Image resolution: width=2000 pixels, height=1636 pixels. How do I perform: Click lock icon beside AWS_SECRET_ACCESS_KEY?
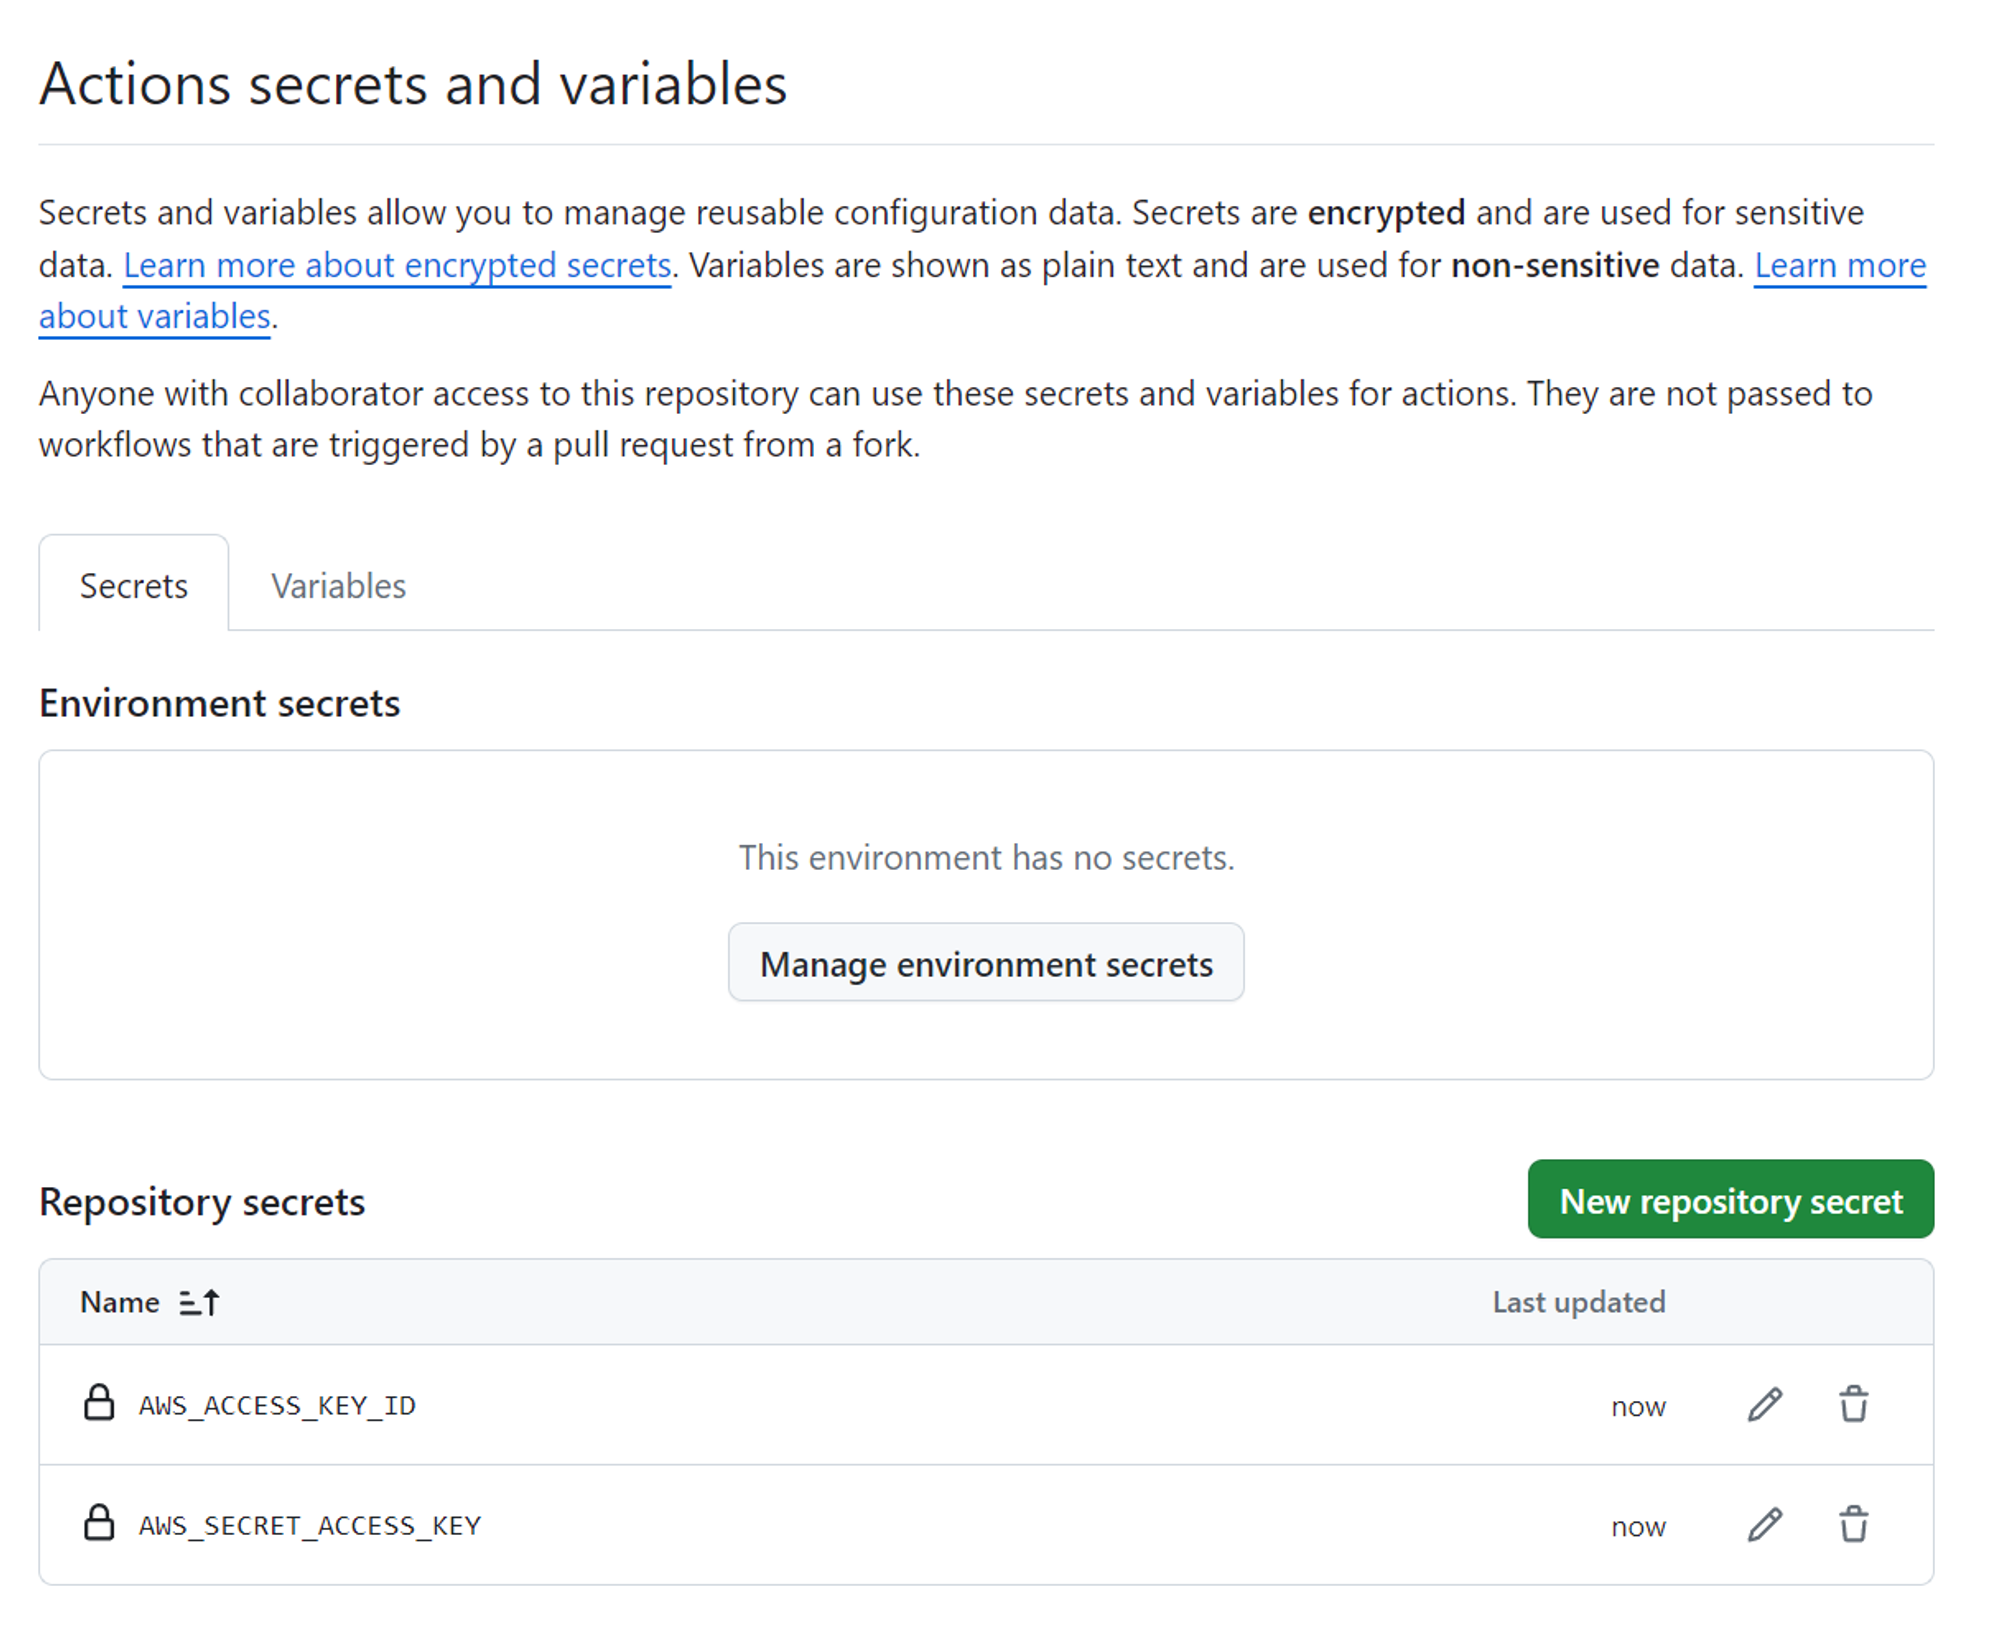point(99,1522)
